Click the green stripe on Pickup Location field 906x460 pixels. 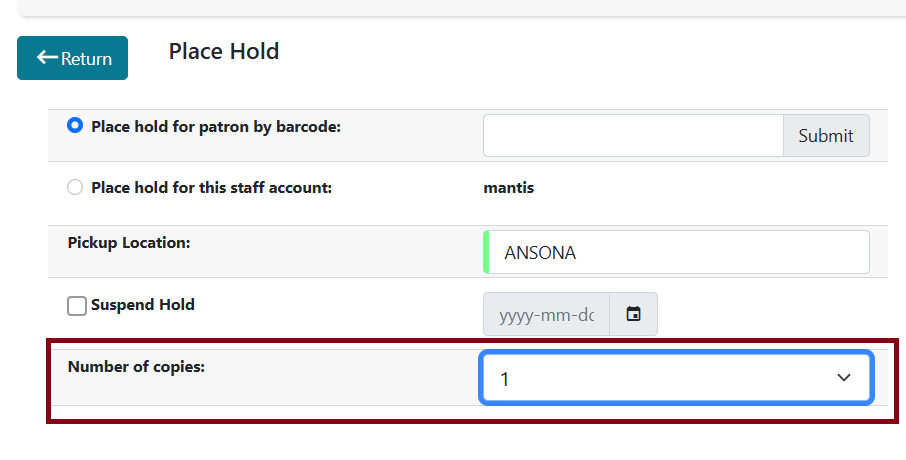(486, 253)
